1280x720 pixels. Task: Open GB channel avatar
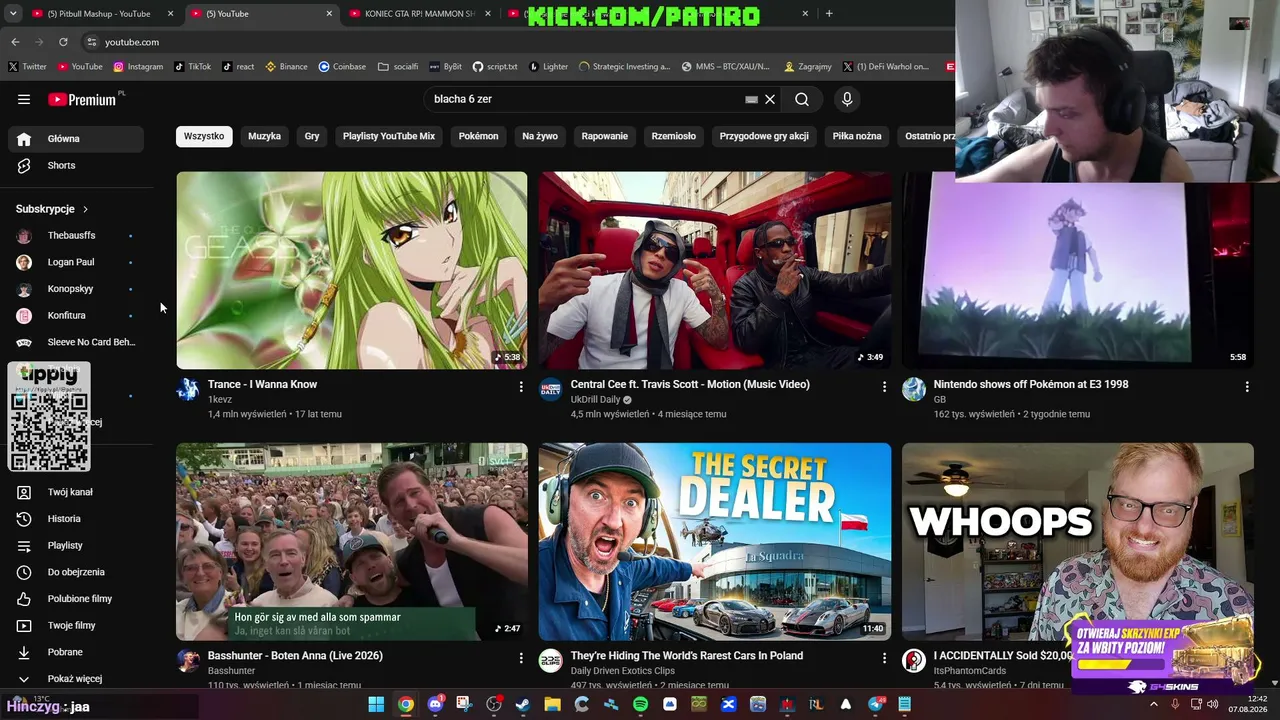point(914,389)
